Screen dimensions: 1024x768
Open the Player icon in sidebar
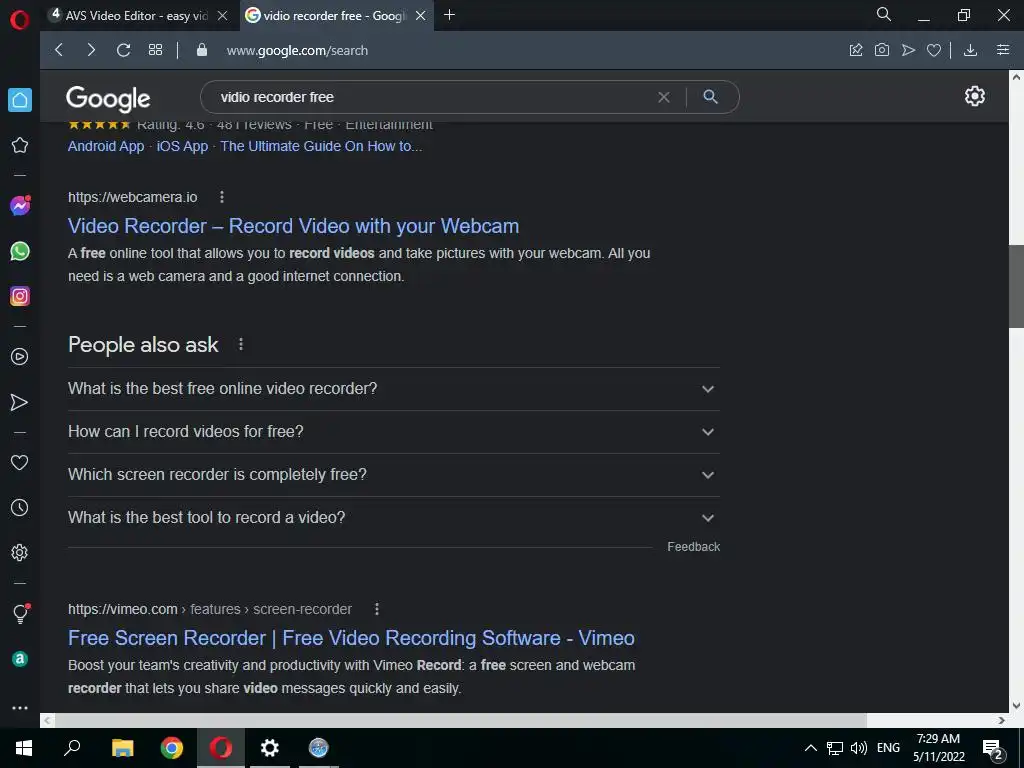[x=20, y=357]
